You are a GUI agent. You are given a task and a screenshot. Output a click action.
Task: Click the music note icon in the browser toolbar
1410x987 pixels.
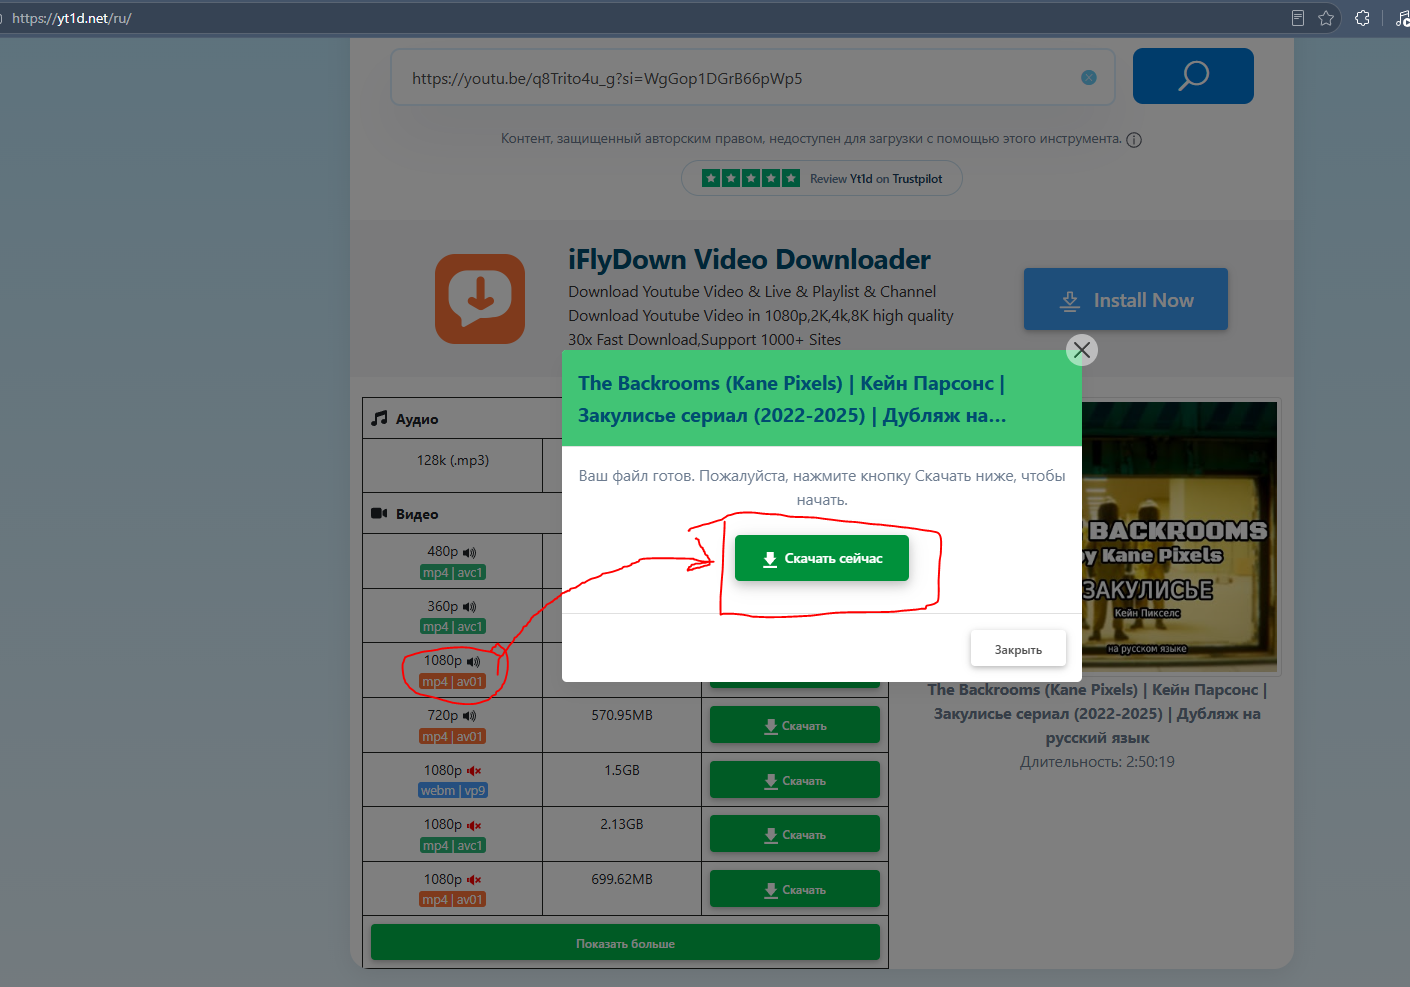click(x=1402, y=18)
